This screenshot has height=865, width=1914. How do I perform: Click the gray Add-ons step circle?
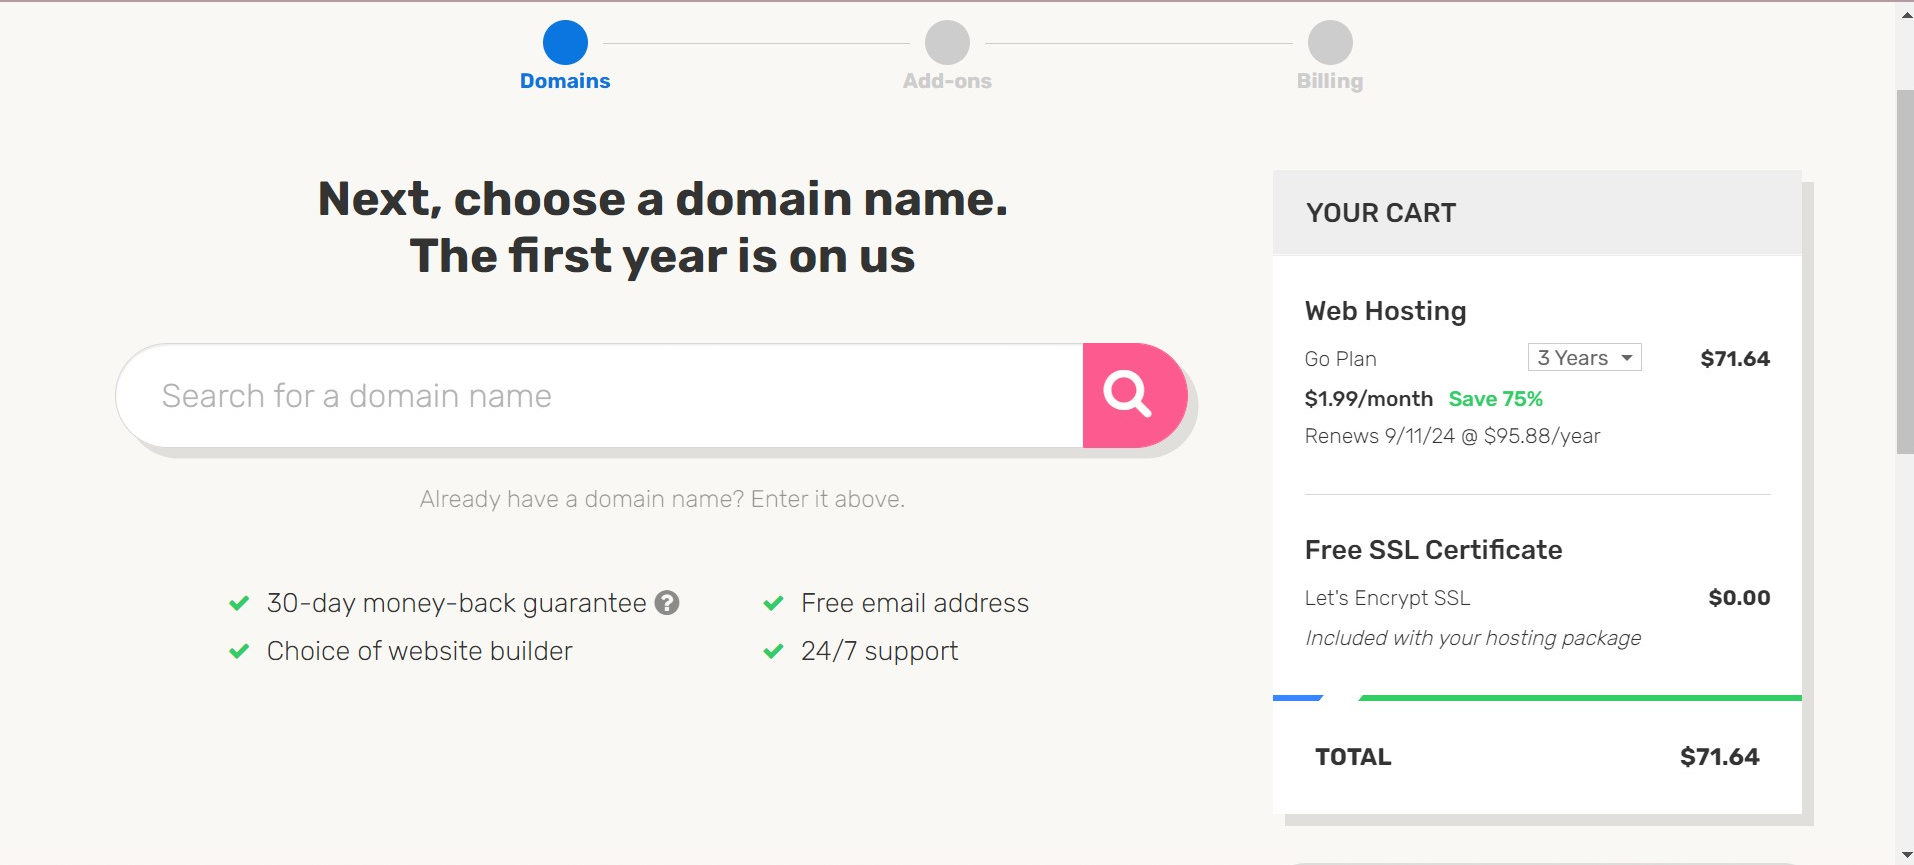[x=947, y=43]
